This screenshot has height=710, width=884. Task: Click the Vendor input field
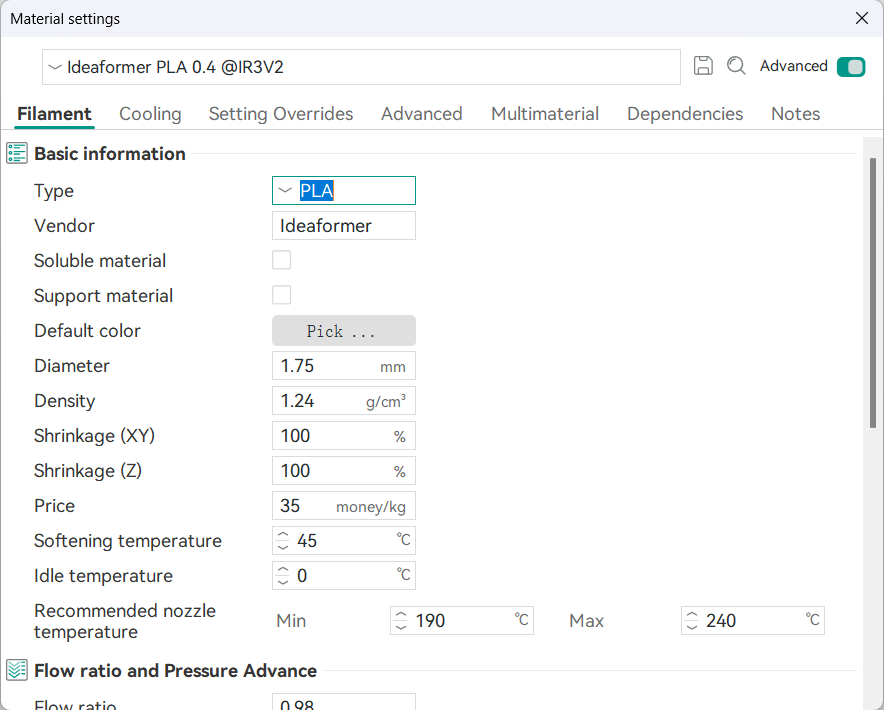344,226
